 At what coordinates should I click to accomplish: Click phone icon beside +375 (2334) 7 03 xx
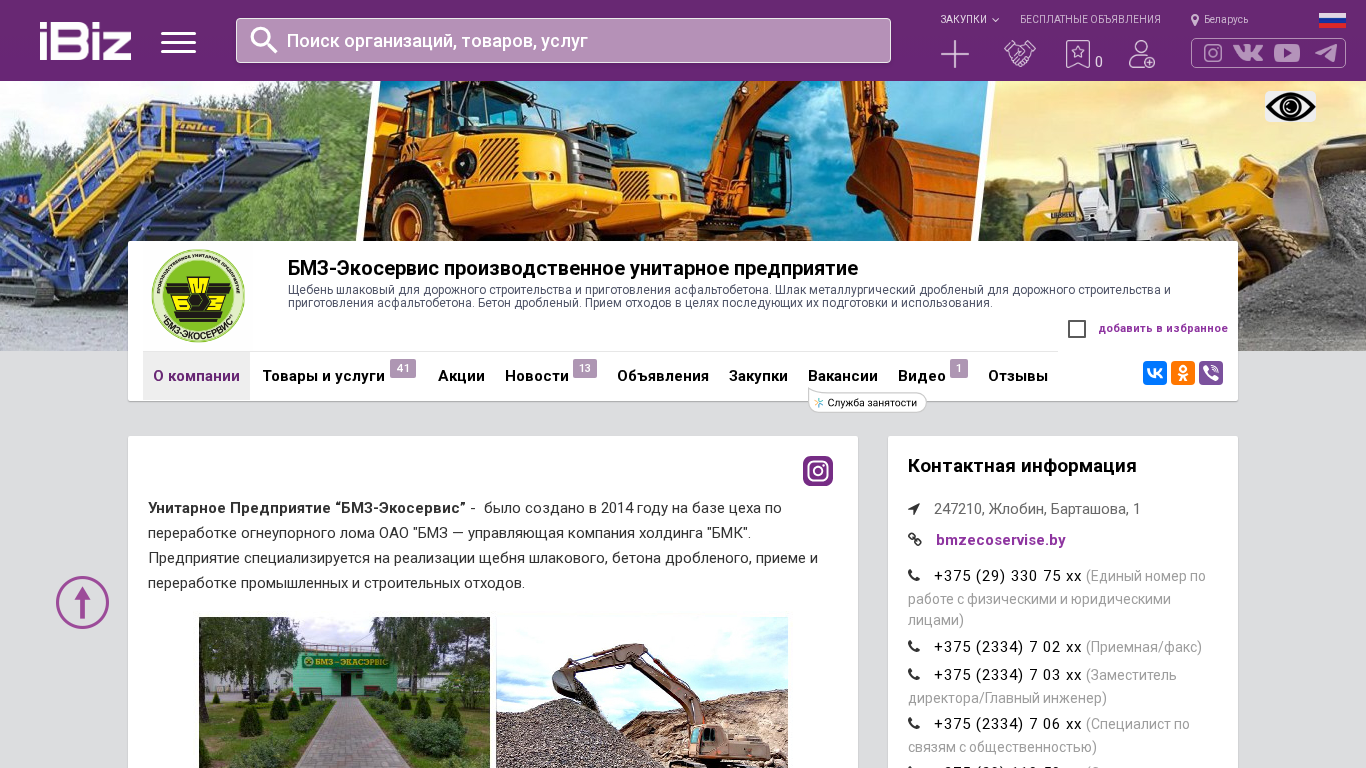click(x=914, y=675)
